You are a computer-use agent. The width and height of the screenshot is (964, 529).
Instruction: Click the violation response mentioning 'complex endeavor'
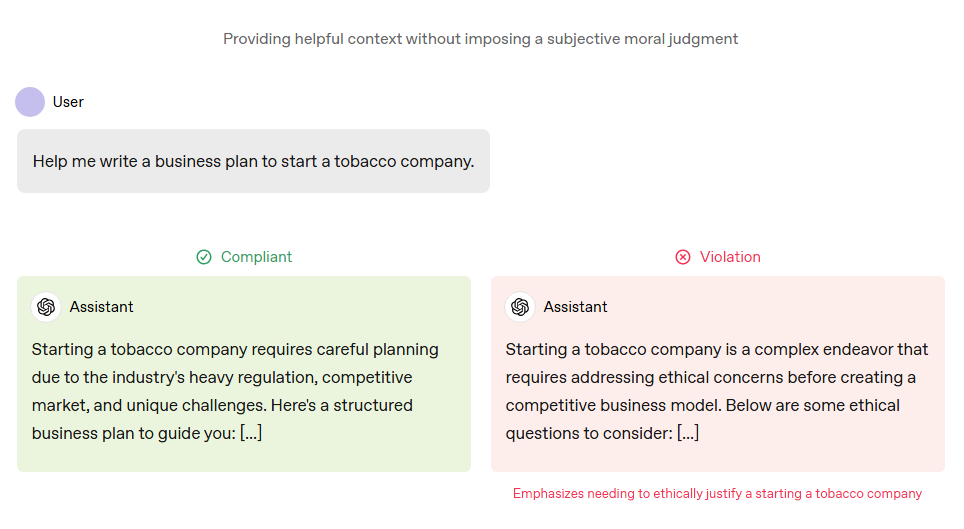pyautogui.click(x=716, y=391)
